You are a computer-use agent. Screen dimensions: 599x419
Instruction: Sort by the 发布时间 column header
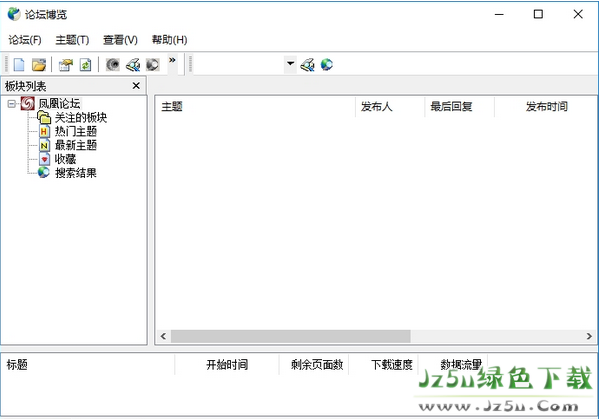tap(546, 107)
